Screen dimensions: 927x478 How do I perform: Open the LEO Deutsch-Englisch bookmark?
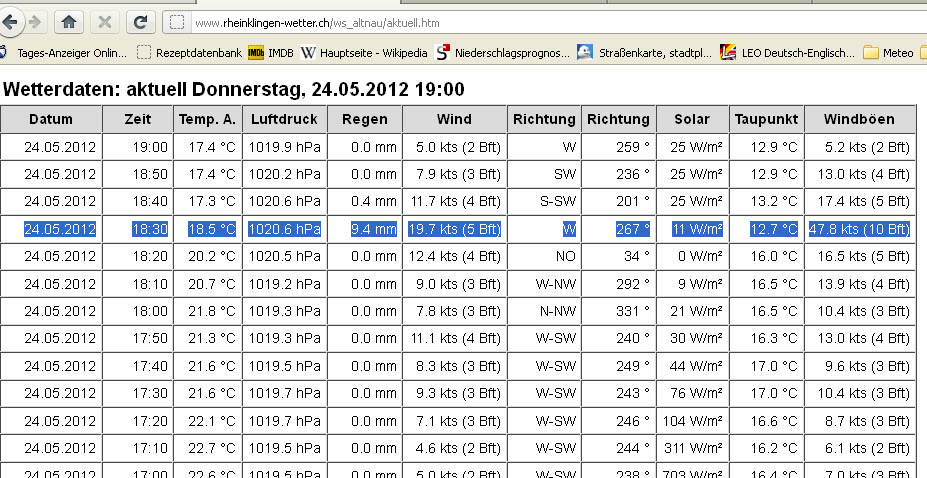(787, 53)
